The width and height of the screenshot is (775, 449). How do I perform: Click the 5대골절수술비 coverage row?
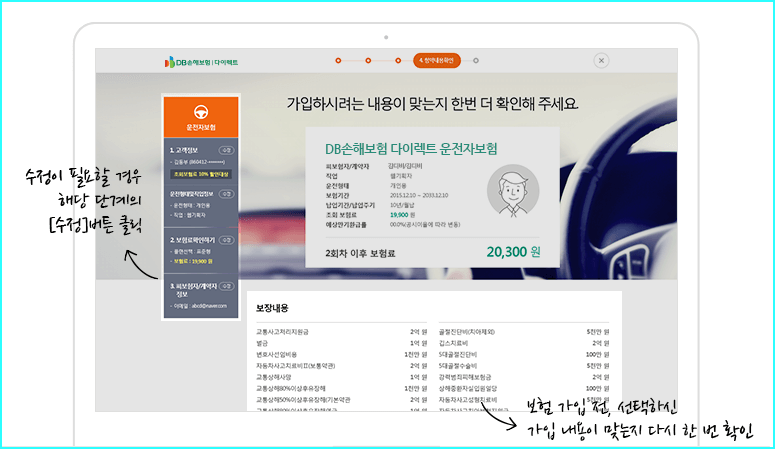524,366
